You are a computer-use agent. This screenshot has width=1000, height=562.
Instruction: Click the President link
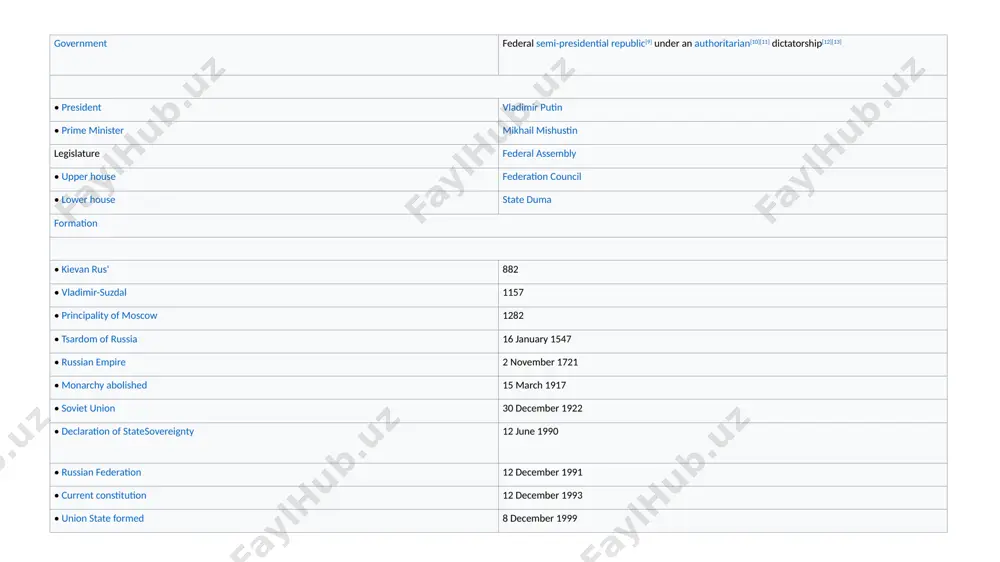click(81, 107)
